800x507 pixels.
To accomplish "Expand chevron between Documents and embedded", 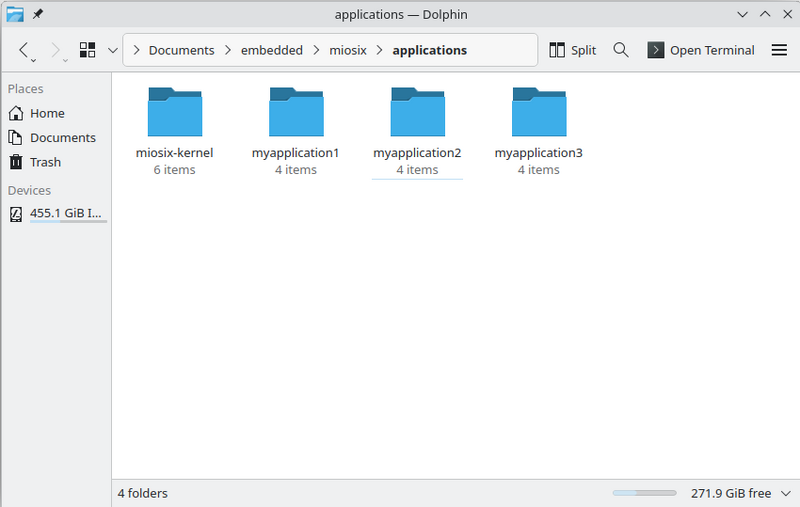I will tap(228, 50).
